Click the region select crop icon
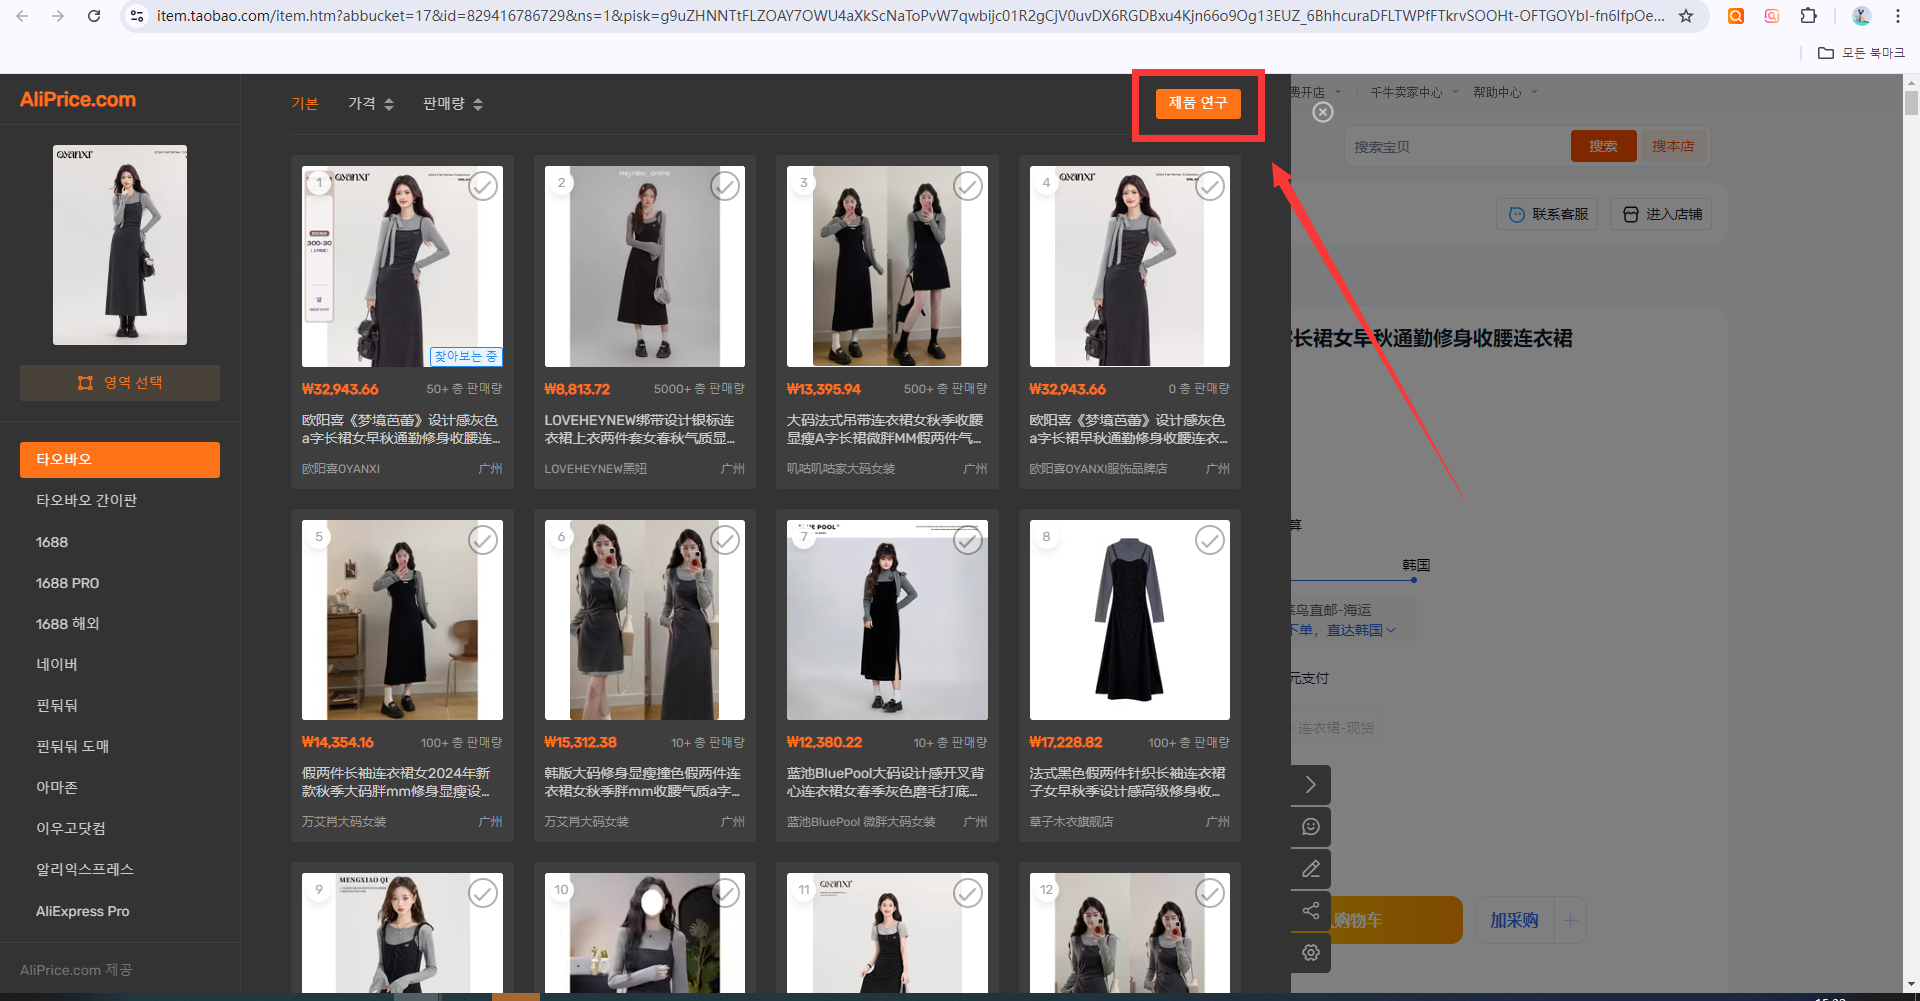1920x1001 pixels. pos(85,383)
